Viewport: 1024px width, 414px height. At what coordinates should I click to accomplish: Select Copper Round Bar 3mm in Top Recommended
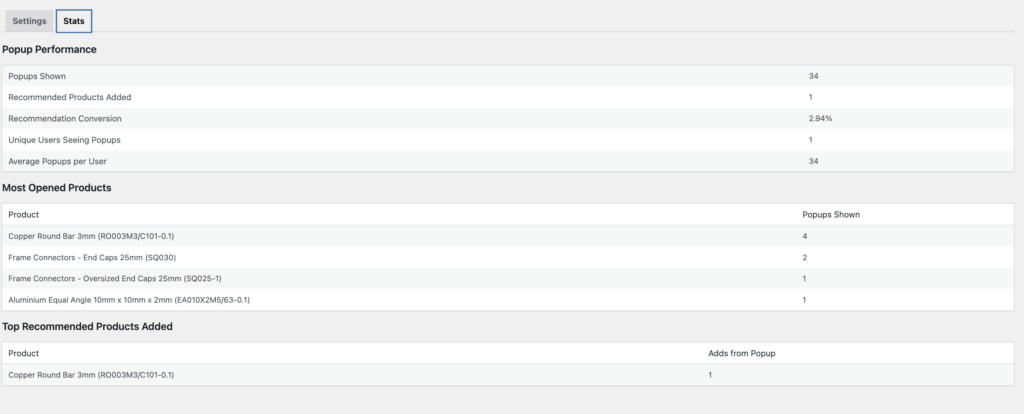[x=98, y=375]
